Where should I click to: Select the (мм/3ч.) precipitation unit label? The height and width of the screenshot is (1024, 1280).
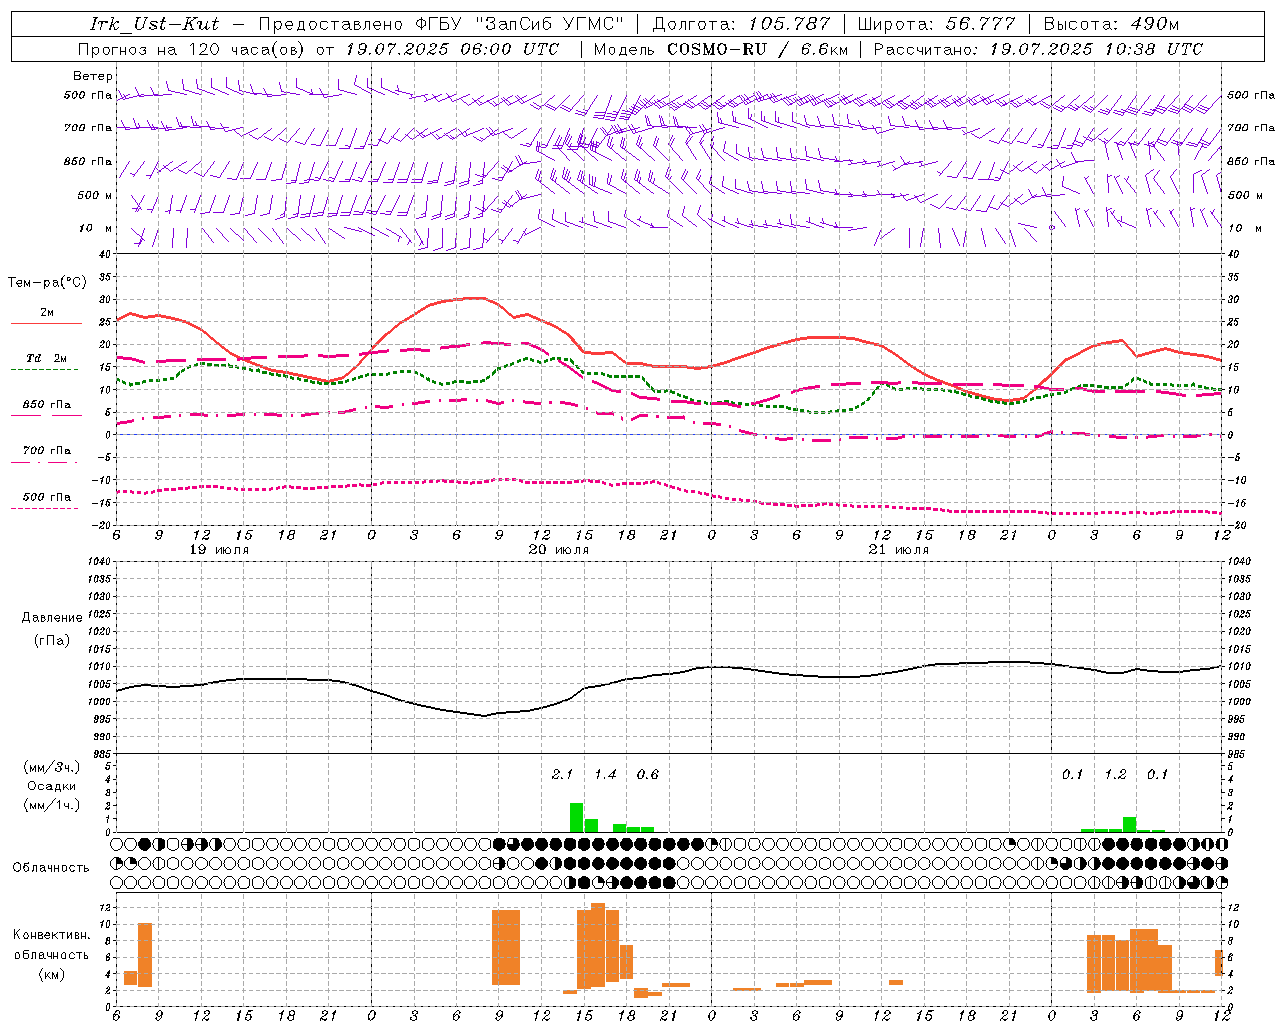tap(52, 766)
